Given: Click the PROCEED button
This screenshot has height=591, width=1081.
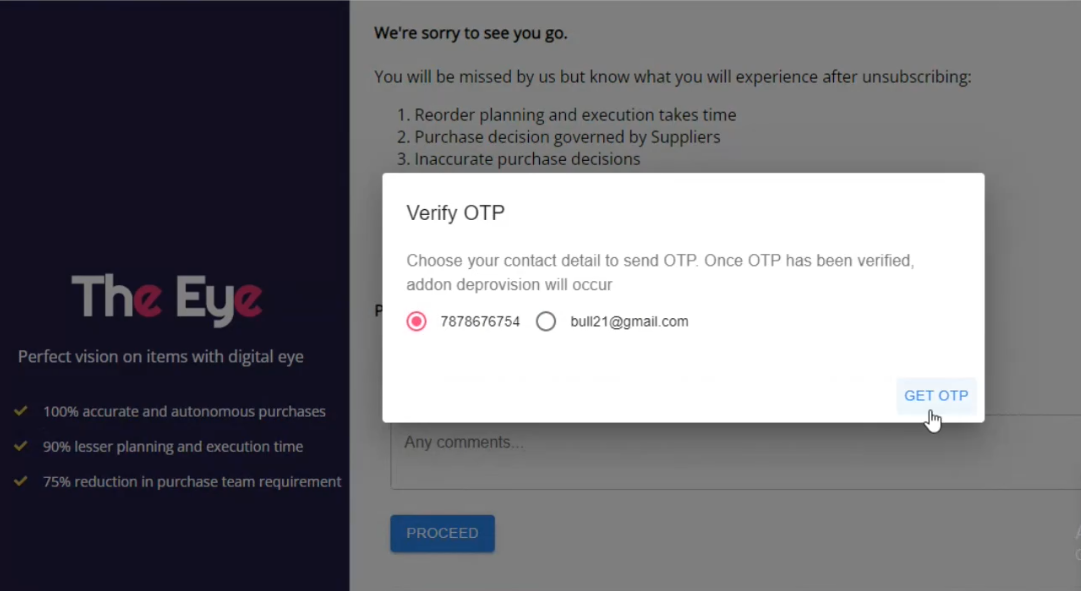Looking at the screenshot, I should click(x=442, y=533).
